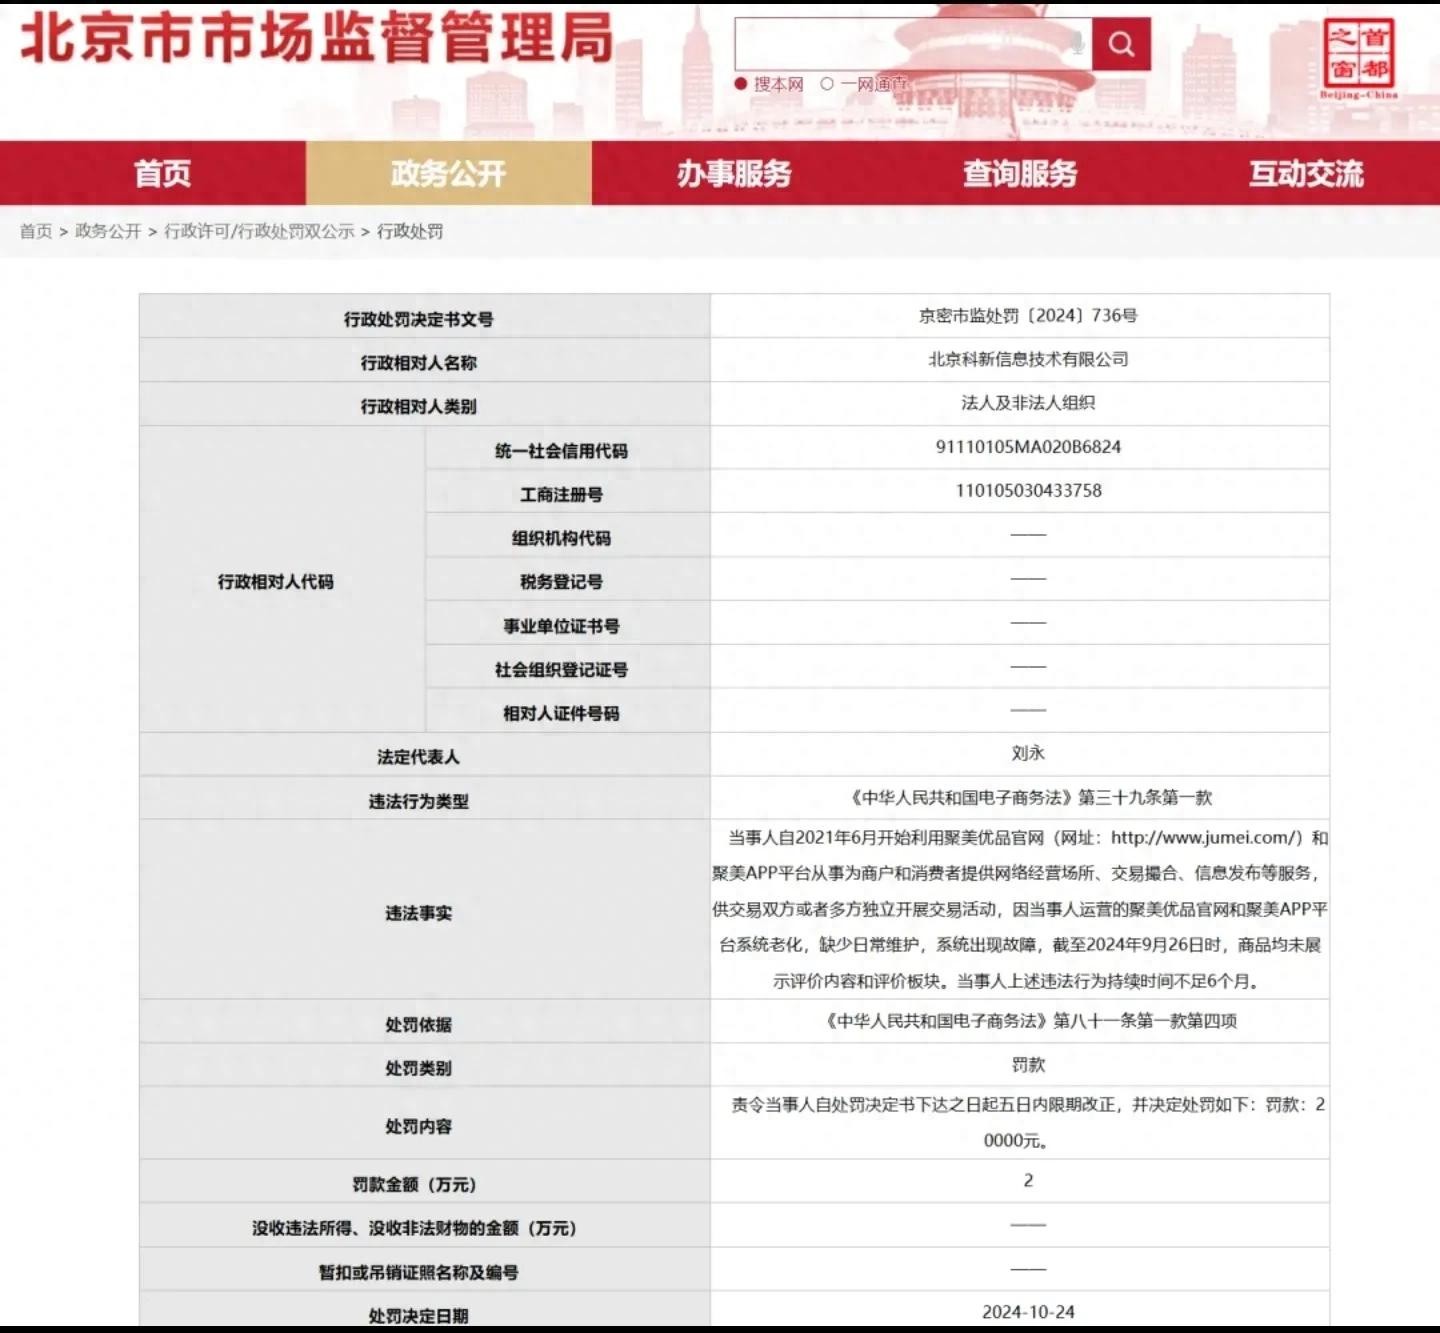
Task: Select the 一网通查 radio option
Action: (x=827, y=84)
